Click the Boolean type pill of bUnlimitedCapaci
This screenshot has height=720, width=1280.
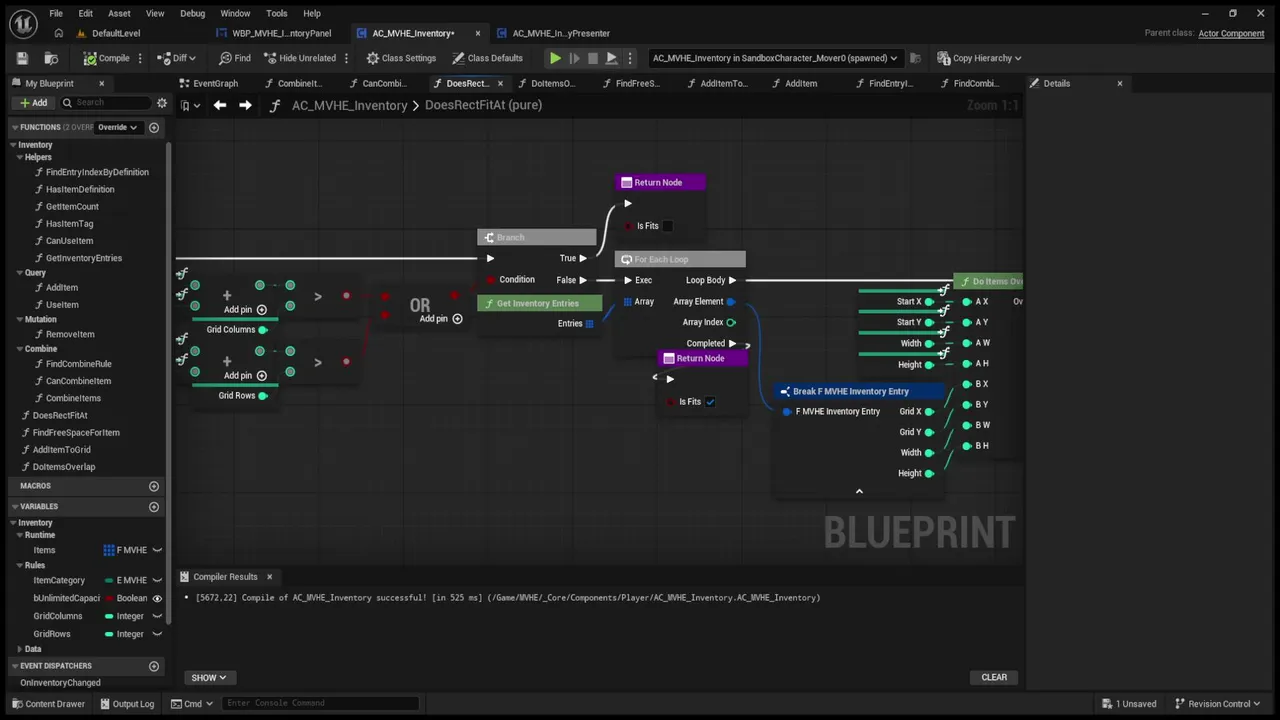coord(126,598)
